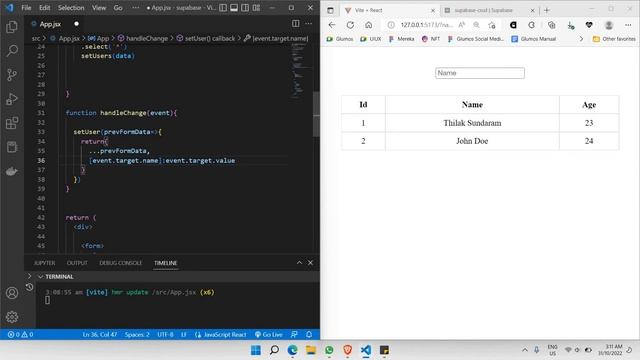Click App.jsx in the breadcrumb path
Screen dimensions: 640x360
click(x=69, y=38)
